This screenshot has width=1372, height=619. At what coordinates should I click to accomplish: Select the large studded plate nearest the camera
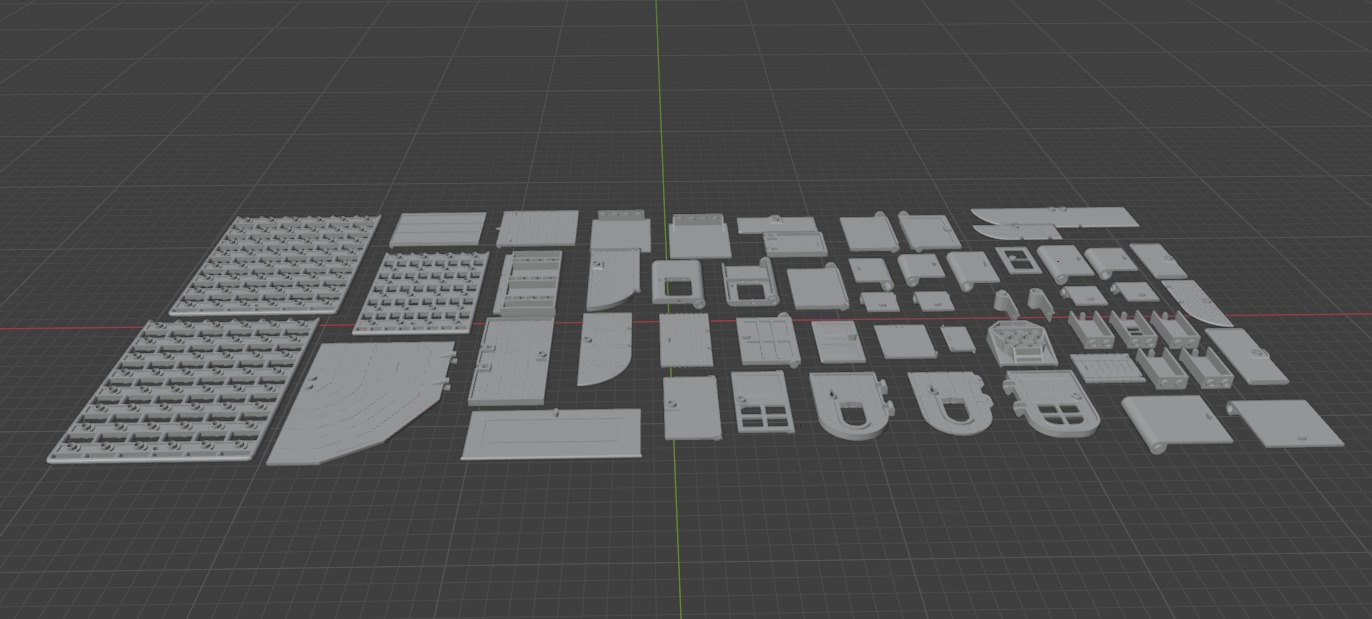[183, 390]
